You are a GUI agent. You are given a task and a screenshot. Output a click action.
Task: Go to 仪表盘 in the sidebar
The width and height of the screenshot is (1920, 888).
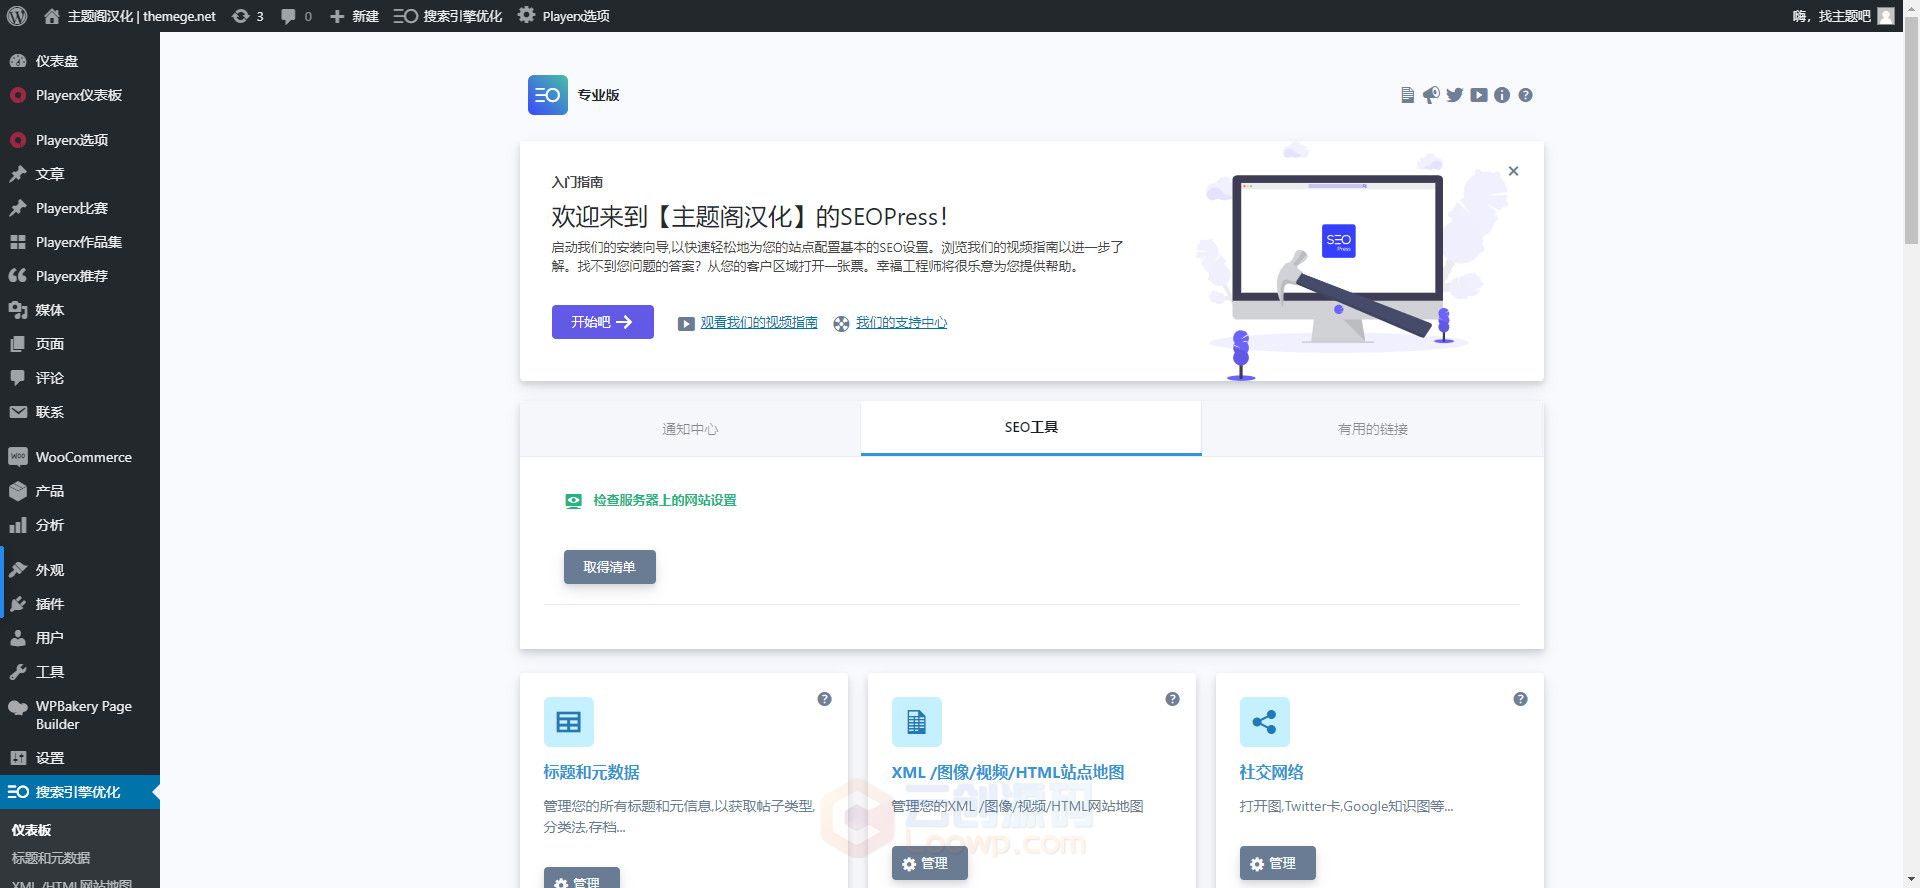pyautogui.click(x=80, y=61)
